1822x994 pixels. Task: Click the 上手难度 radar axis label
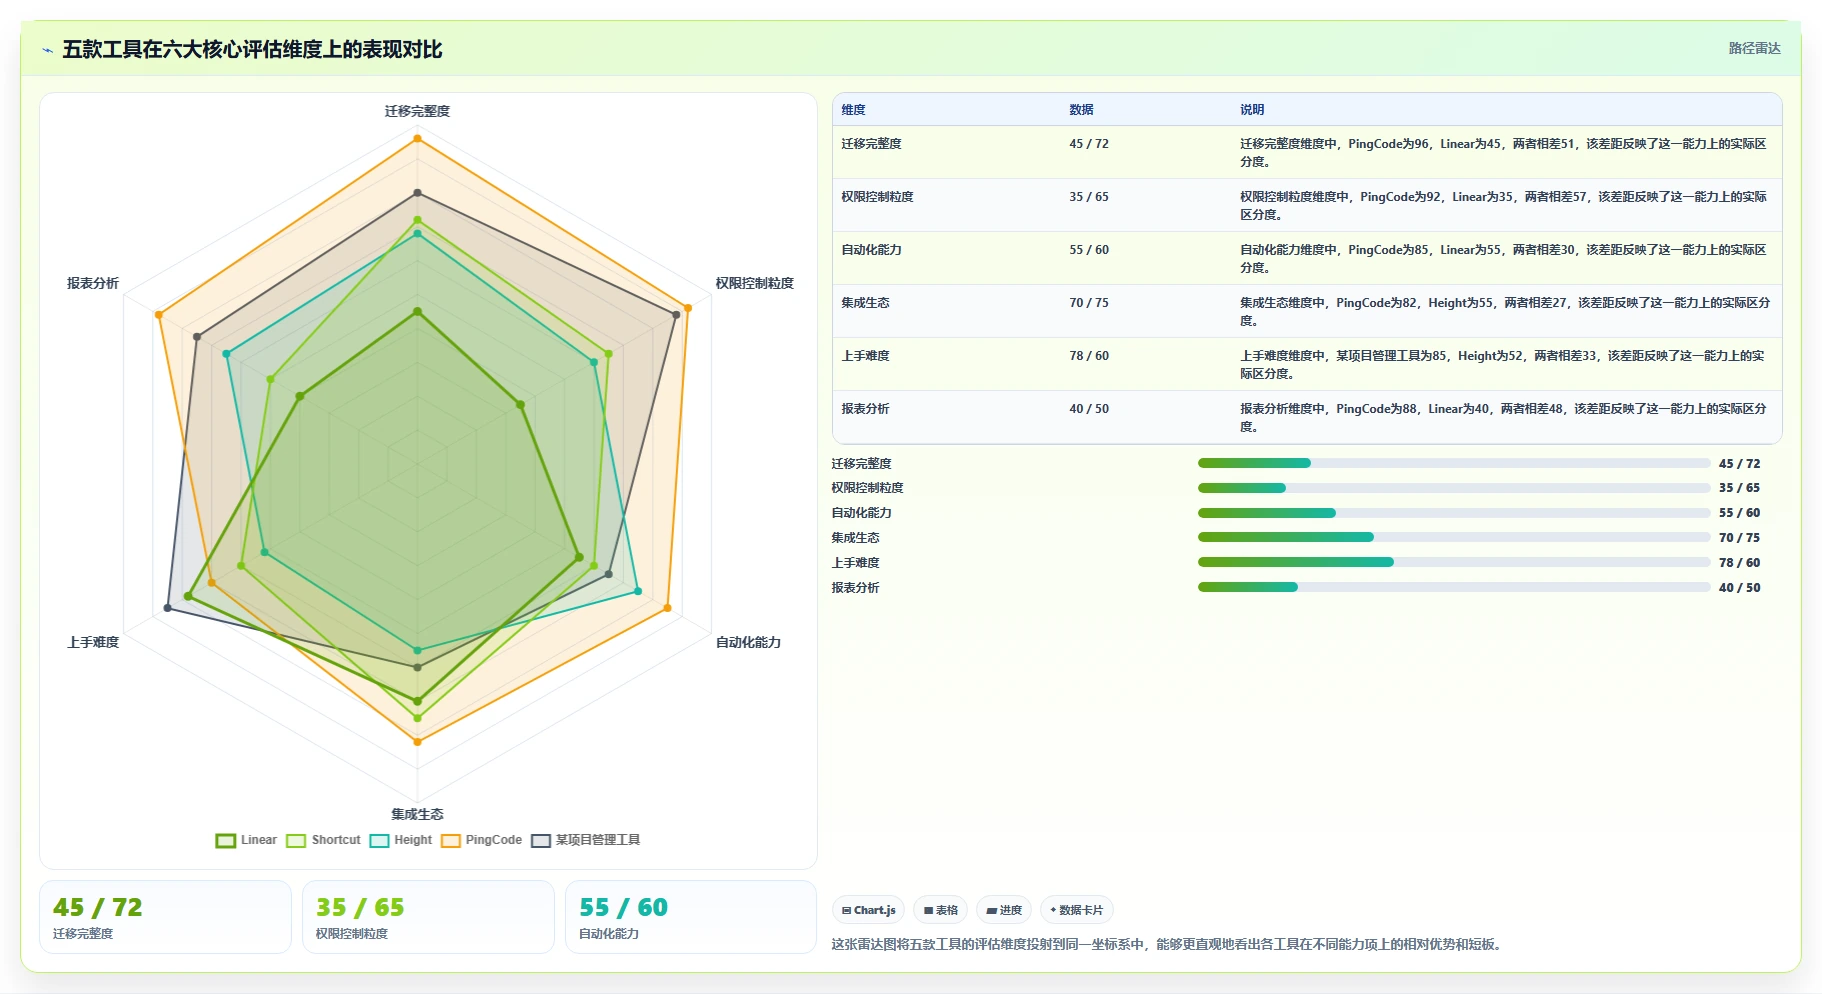pos(93,642)
